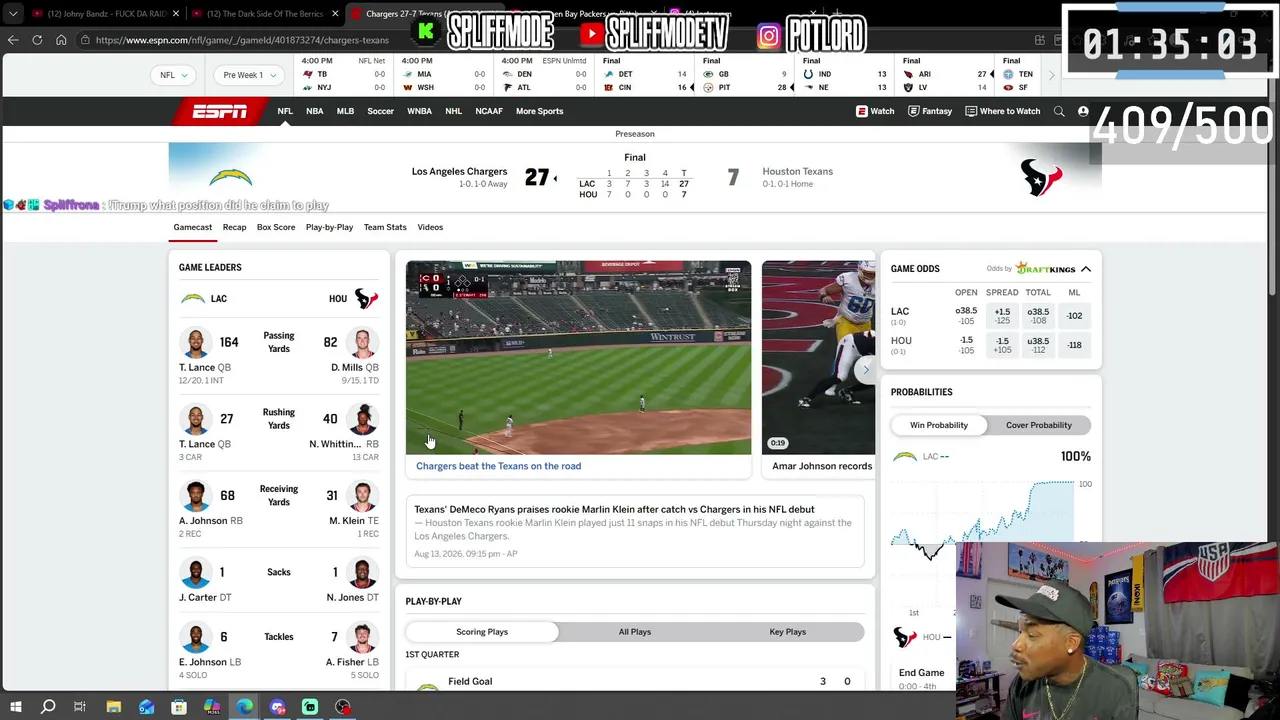This screenshot has width=1280, height=720.
Task: Open Discord from the taskbar
Action: [278, 707]
